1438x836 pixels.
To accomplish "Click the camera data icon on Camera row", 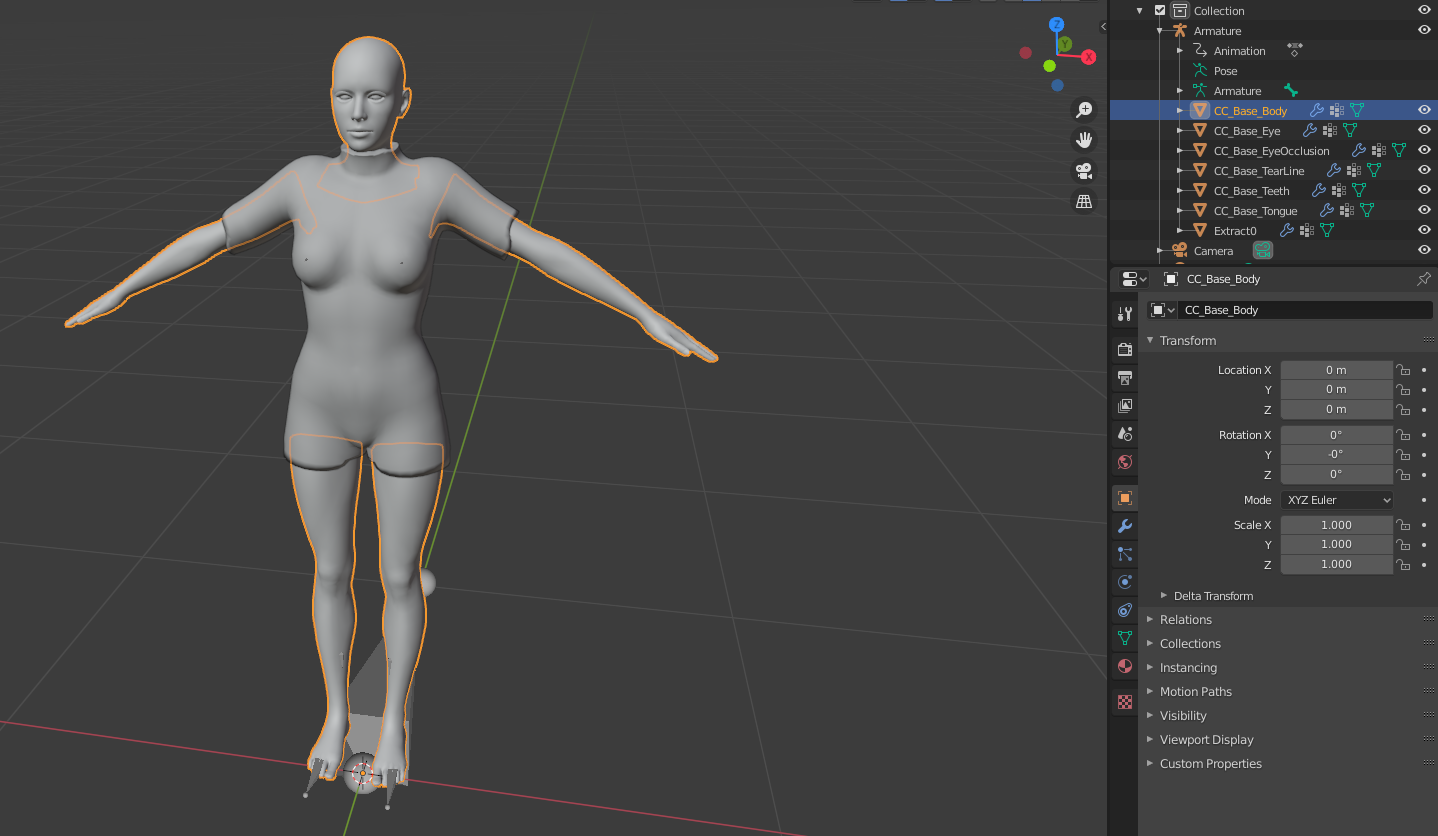I will tap(1263, 251).
